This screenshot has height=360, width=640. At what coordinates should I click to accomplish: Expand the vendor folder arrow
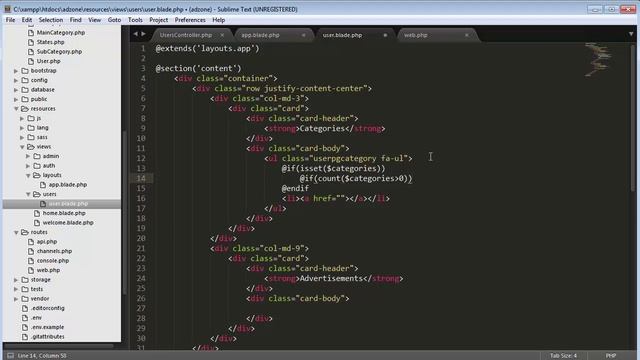click(16, 298)
